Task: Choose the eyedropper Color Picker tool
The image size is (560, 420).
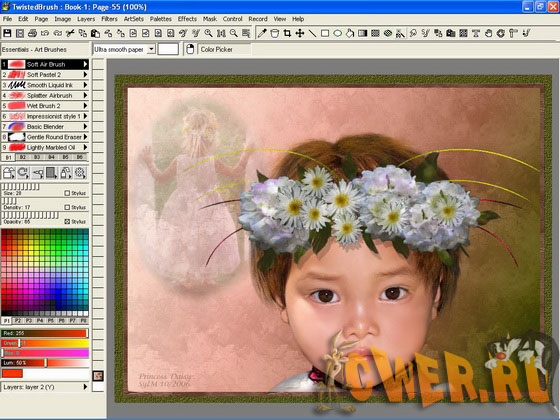Action: [262, 33]
